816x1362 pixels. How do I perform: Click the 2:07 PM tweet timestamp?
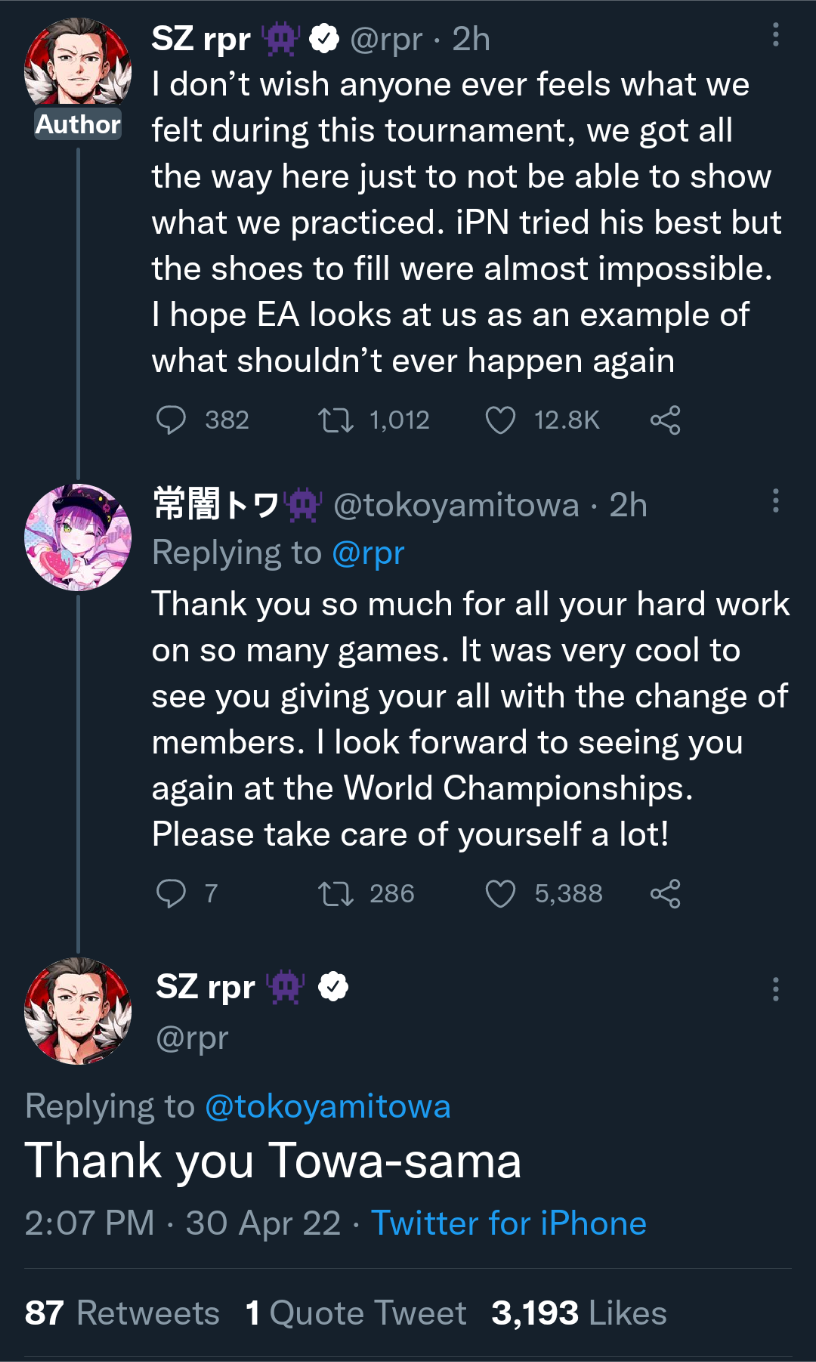(89, 1223)
